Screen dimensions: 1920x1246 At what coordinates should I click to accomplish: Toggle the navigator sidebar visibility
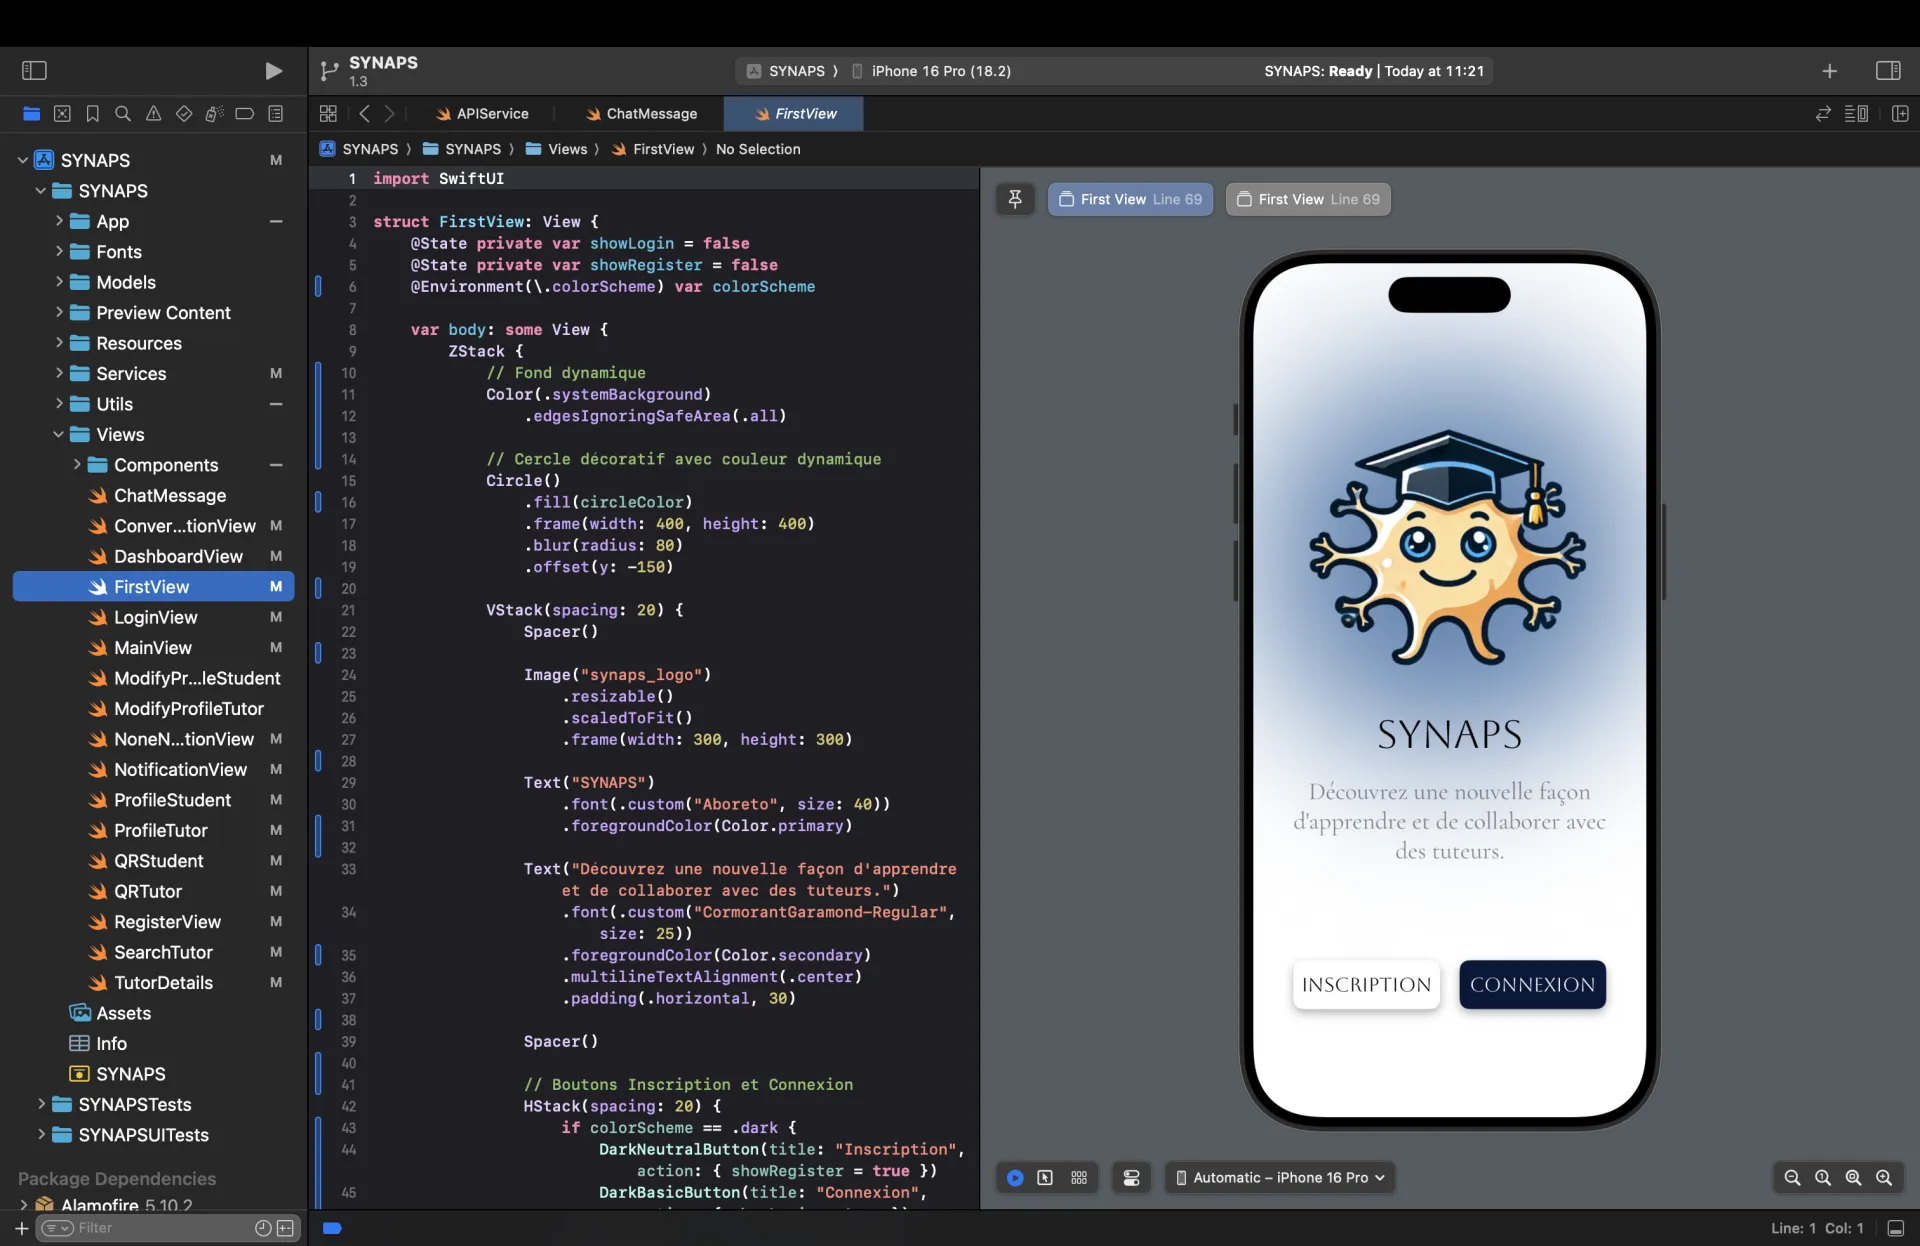[x=34, y=71]
